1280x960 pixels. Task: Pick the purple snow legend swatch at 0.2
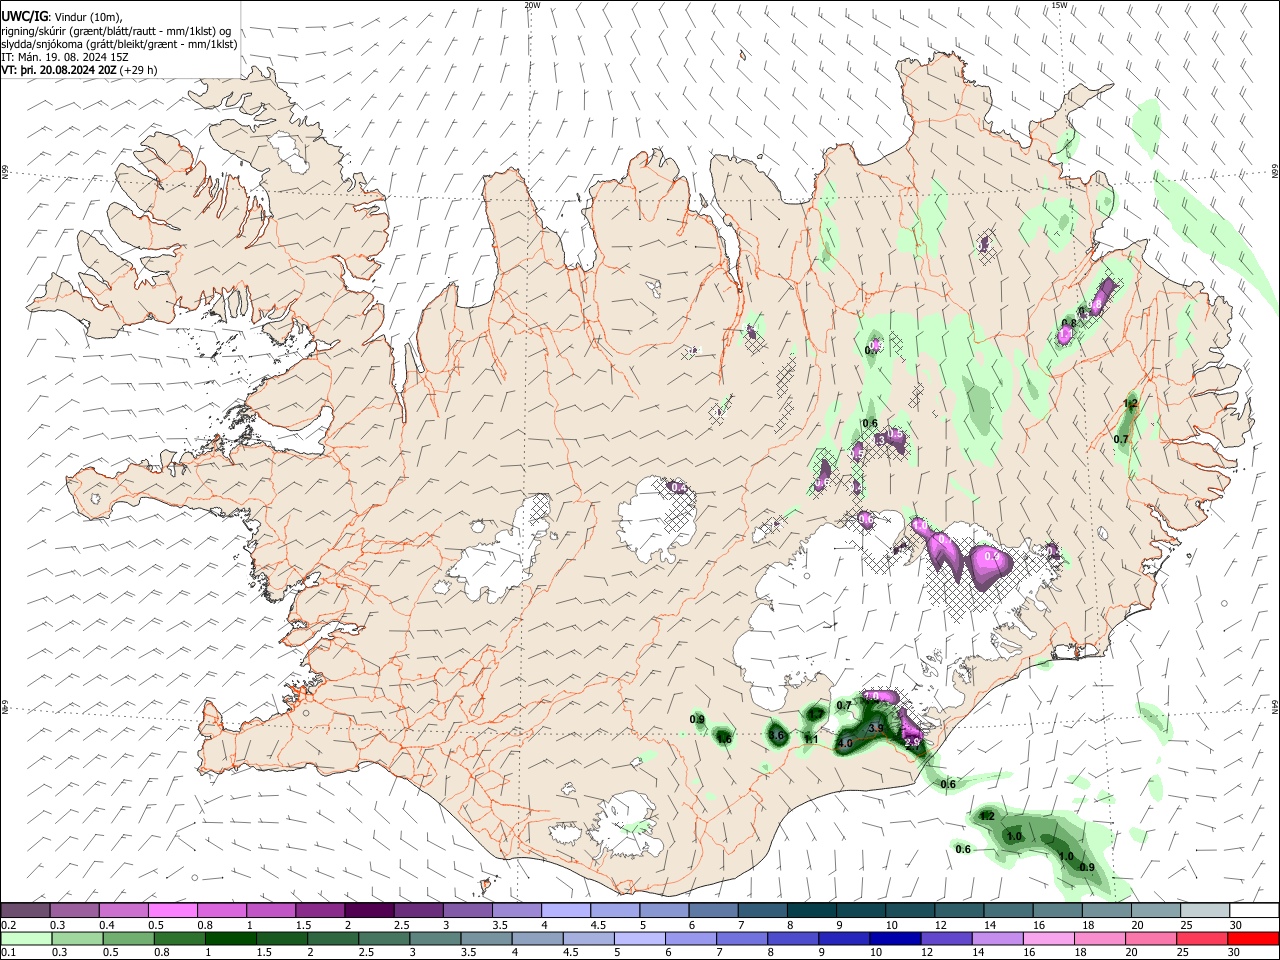[25, 910]
